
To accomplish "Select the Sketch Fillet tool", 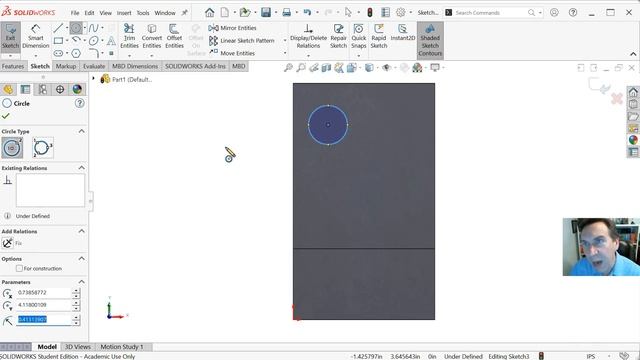I will point(93,53).
